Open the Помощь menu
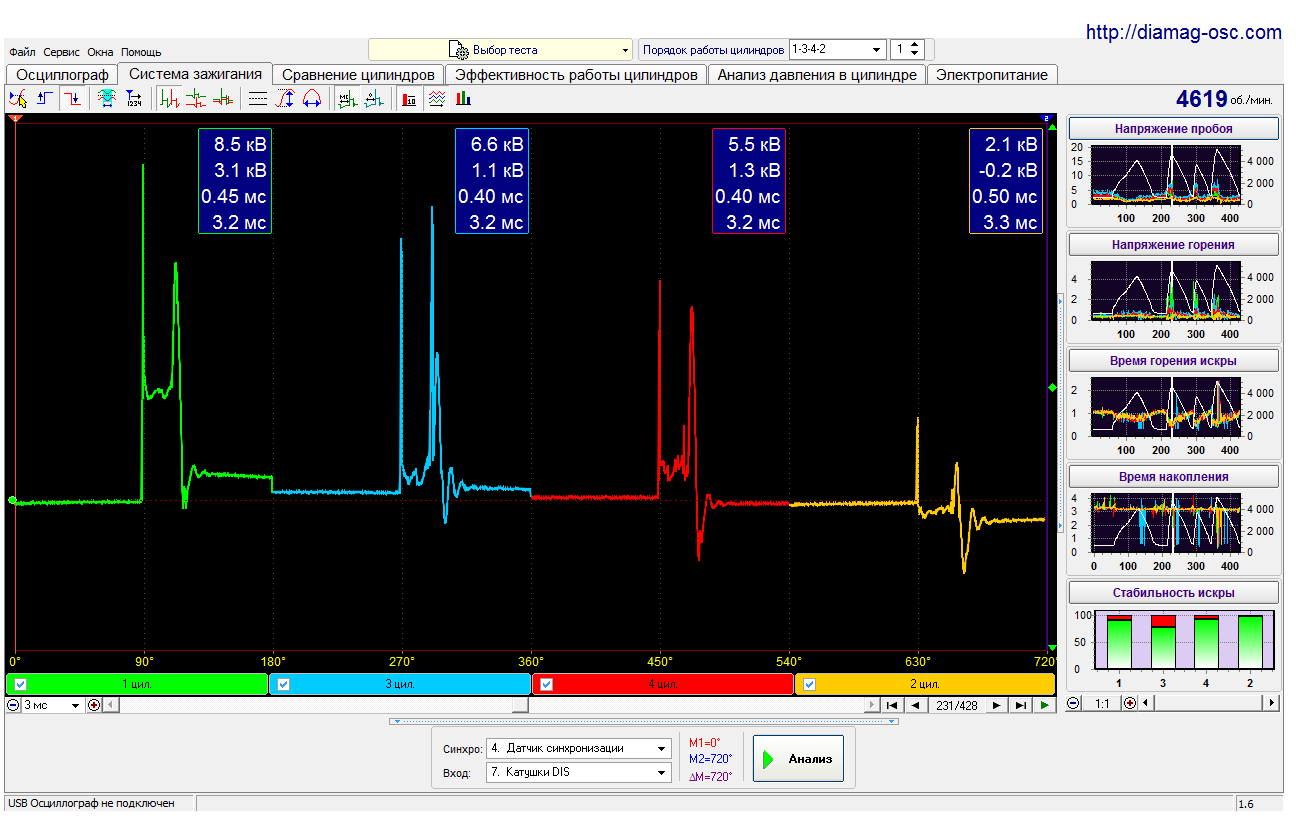 click(141, 52)
